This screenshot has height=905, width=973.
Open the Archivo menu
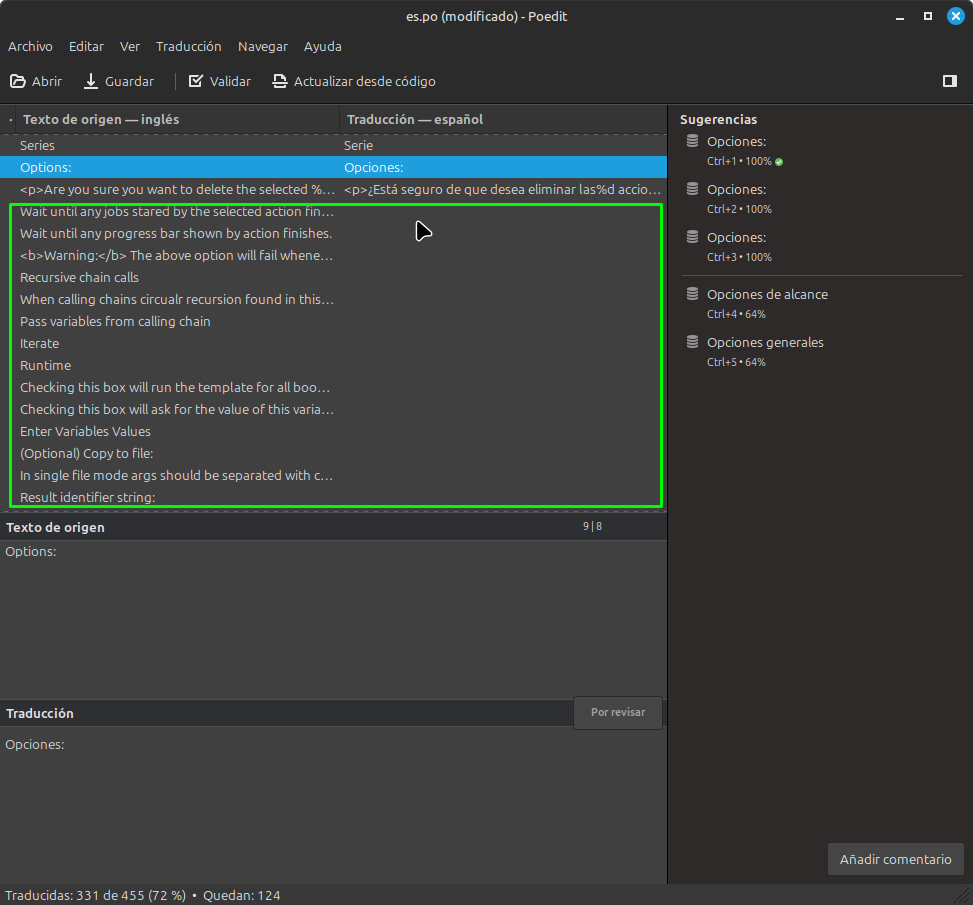click(30, 46)
